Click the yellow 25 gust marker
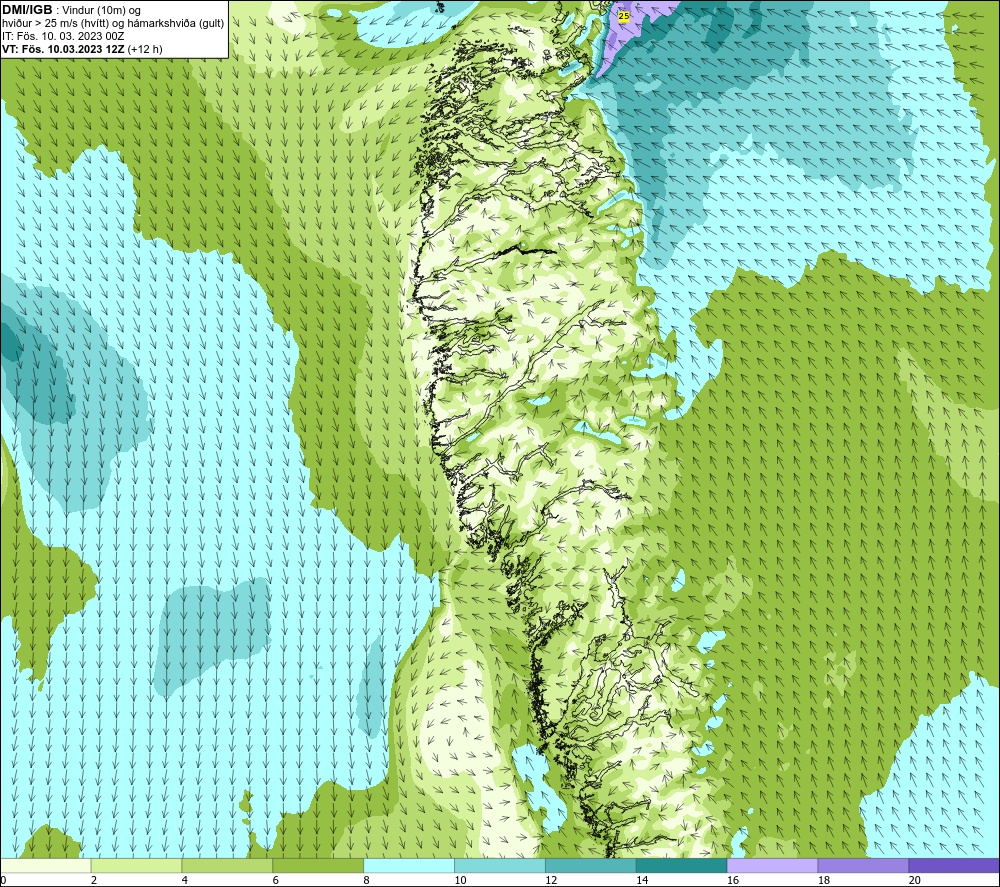Viewport: 1000px width, 887px height. coord(624,16)
